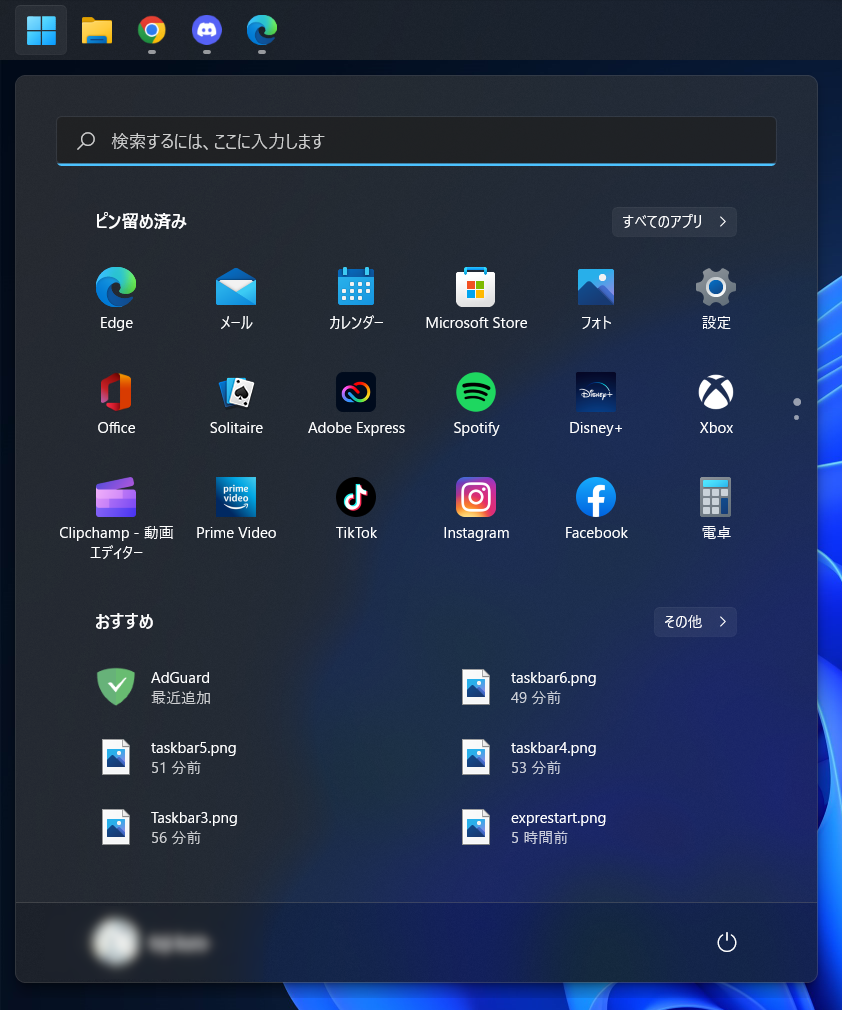
Task: Switch to Discord in the taskbar
Action: (x=207, y=30)
